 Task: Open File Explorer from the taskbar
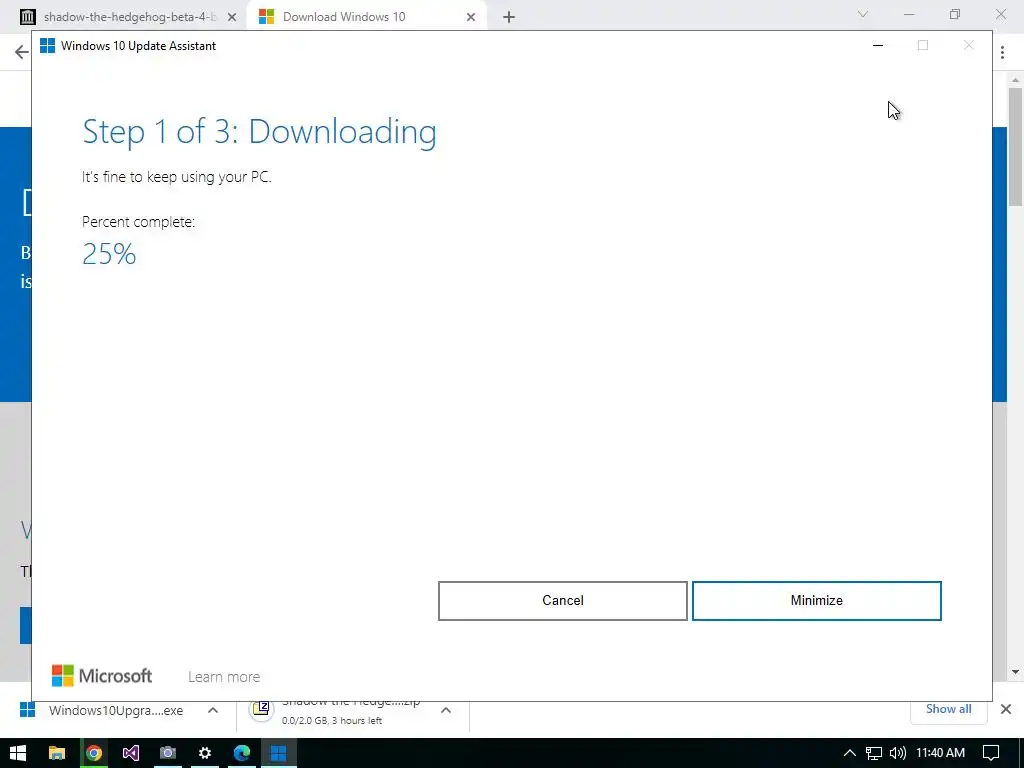57,753
